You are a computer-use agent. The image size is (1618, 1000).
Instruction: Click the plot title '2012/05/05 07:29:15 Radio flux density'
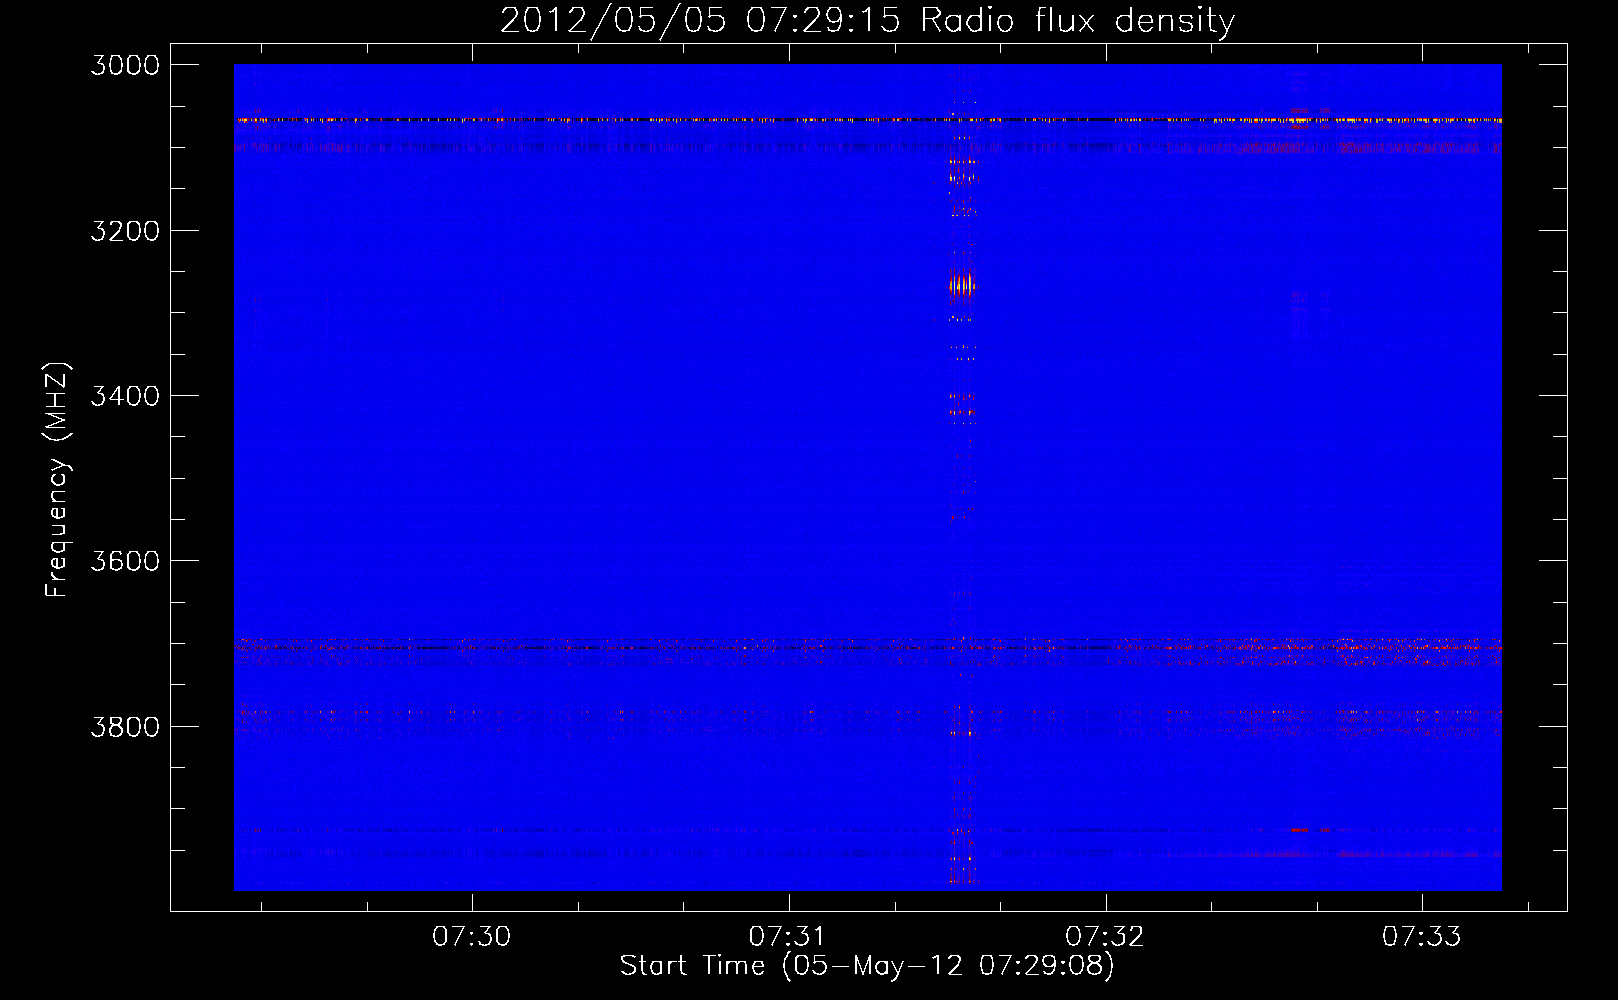[x=867, y=20]
